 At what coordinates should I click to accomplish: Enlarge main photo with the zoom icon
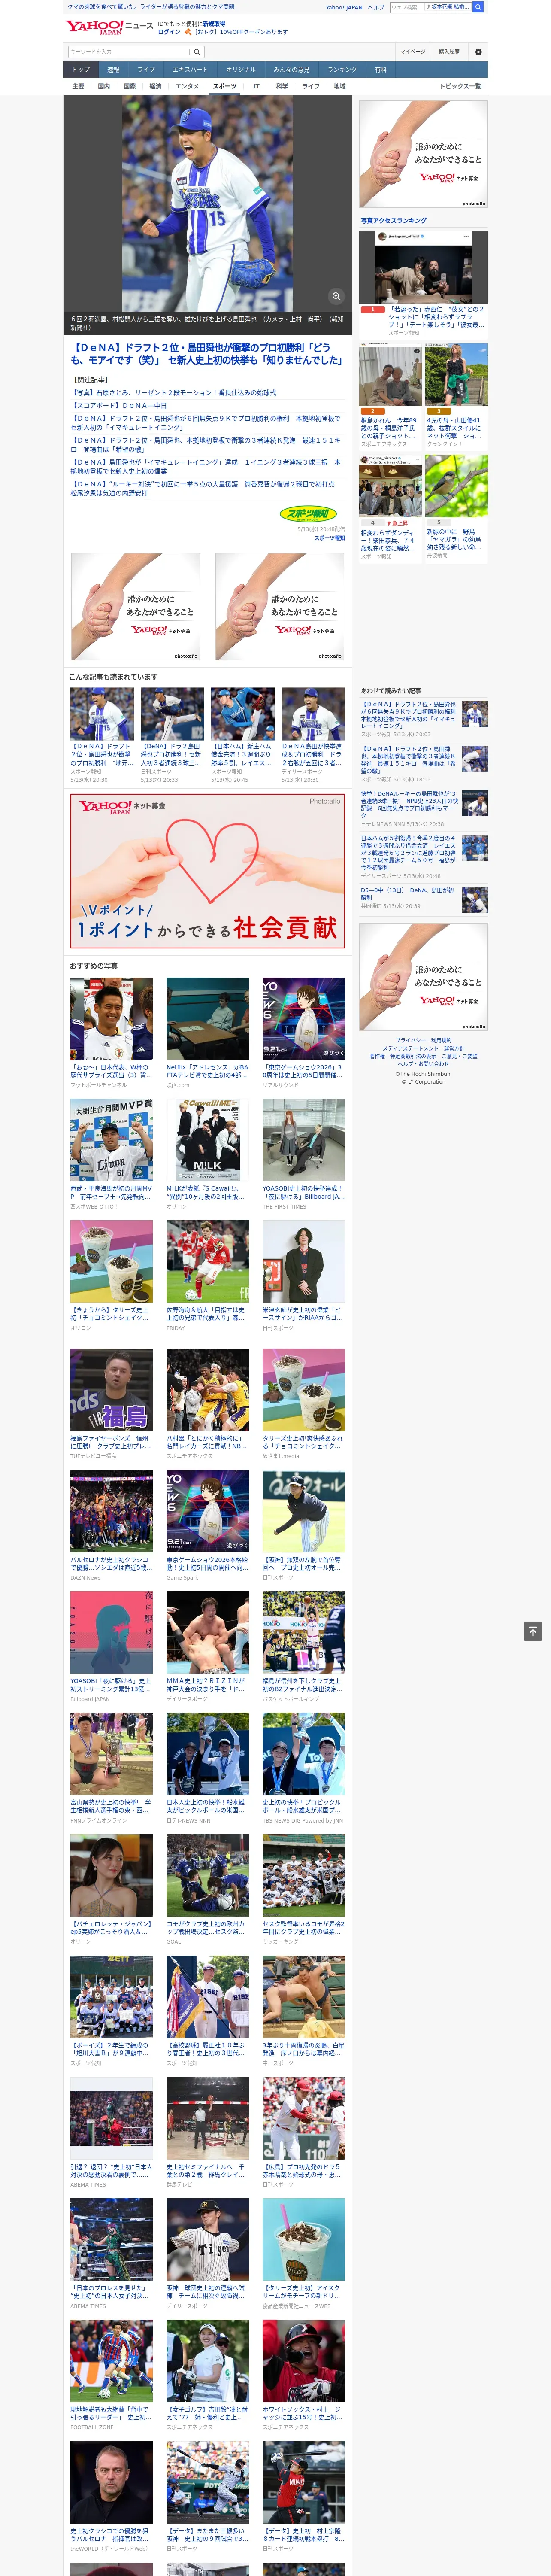[336, 296]
